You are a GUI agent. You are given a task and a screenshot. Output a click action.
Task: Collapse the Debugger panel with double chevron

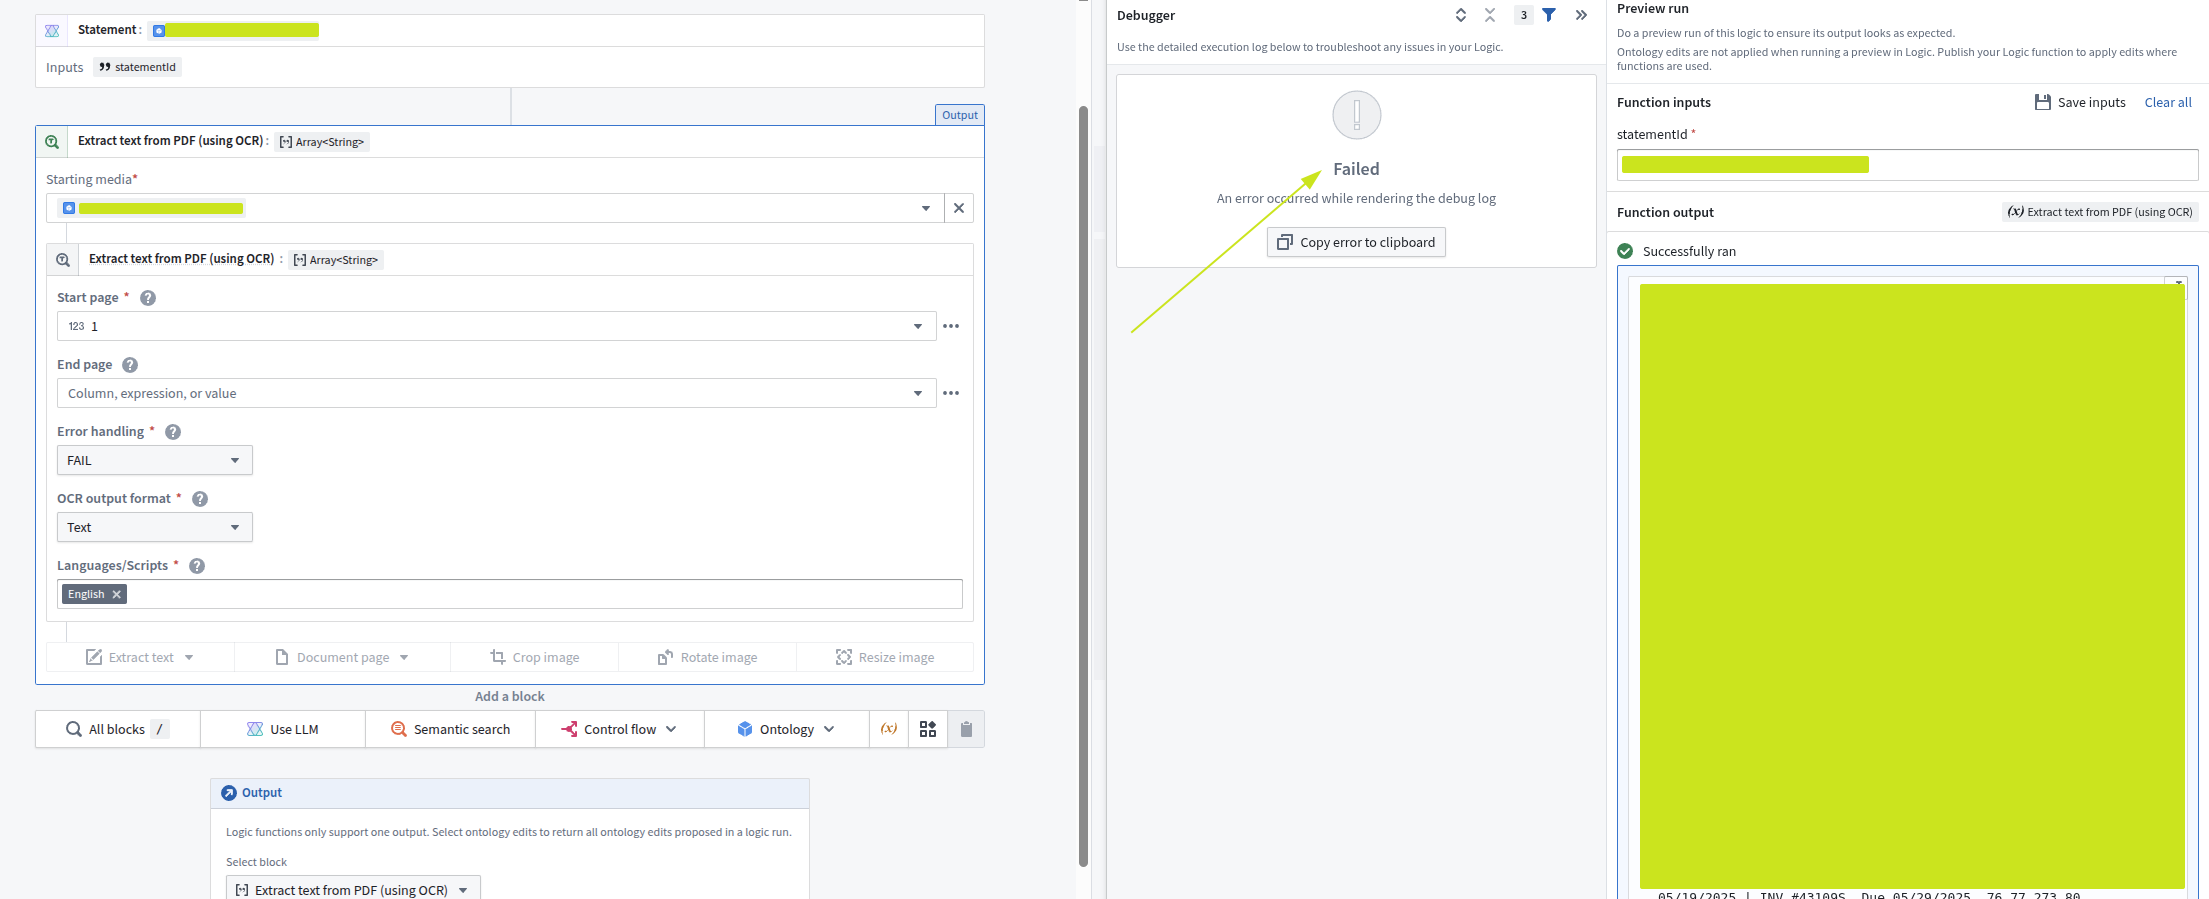1581,15
